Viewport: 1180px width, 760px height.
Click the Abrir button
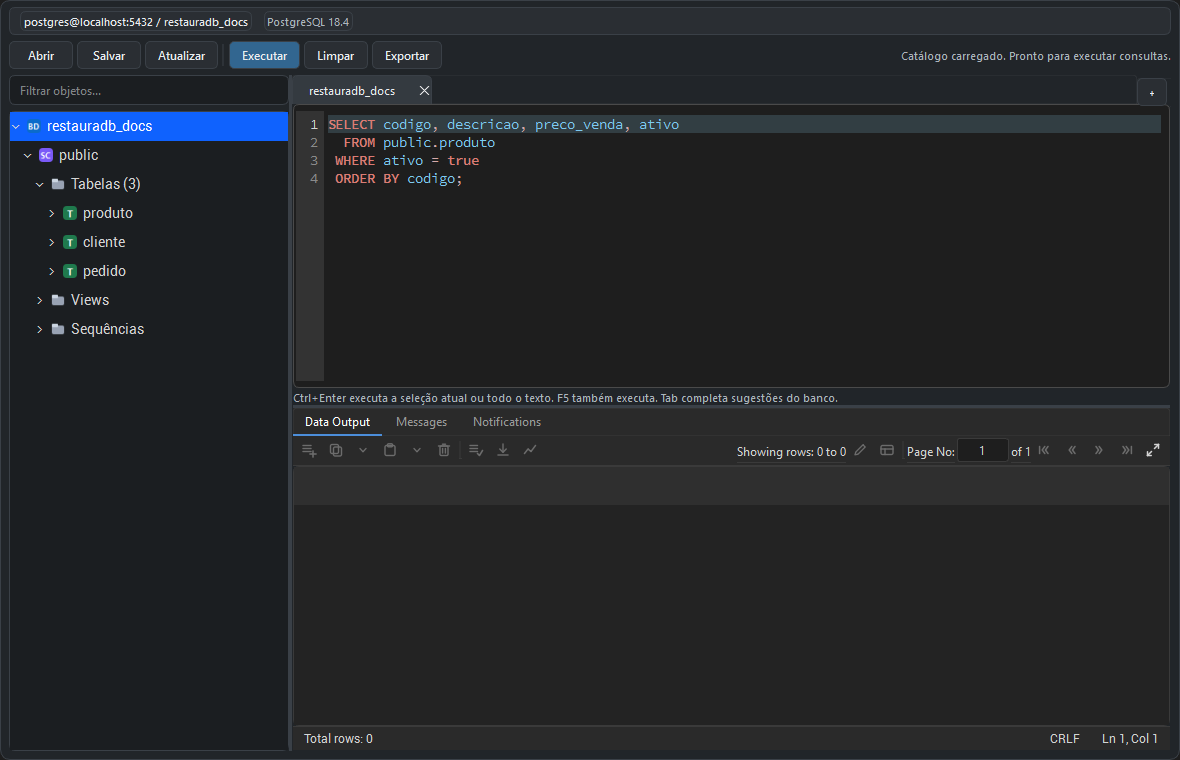[x=41, y=56]
